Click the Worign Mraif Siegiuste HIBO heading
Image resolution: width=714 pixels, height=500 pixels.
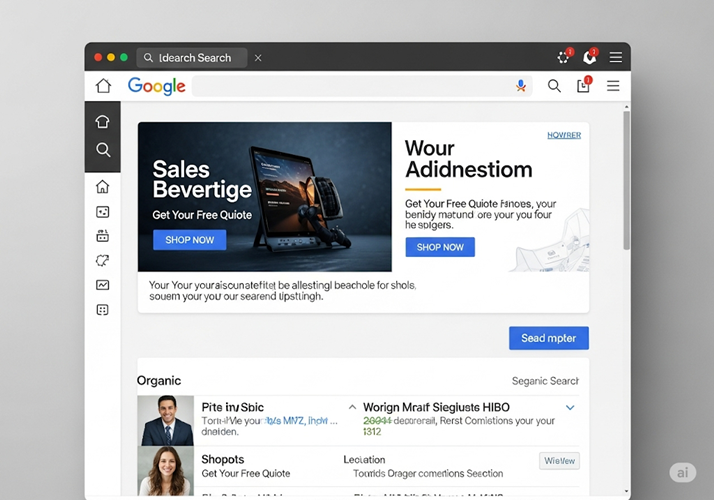point(436,407)
